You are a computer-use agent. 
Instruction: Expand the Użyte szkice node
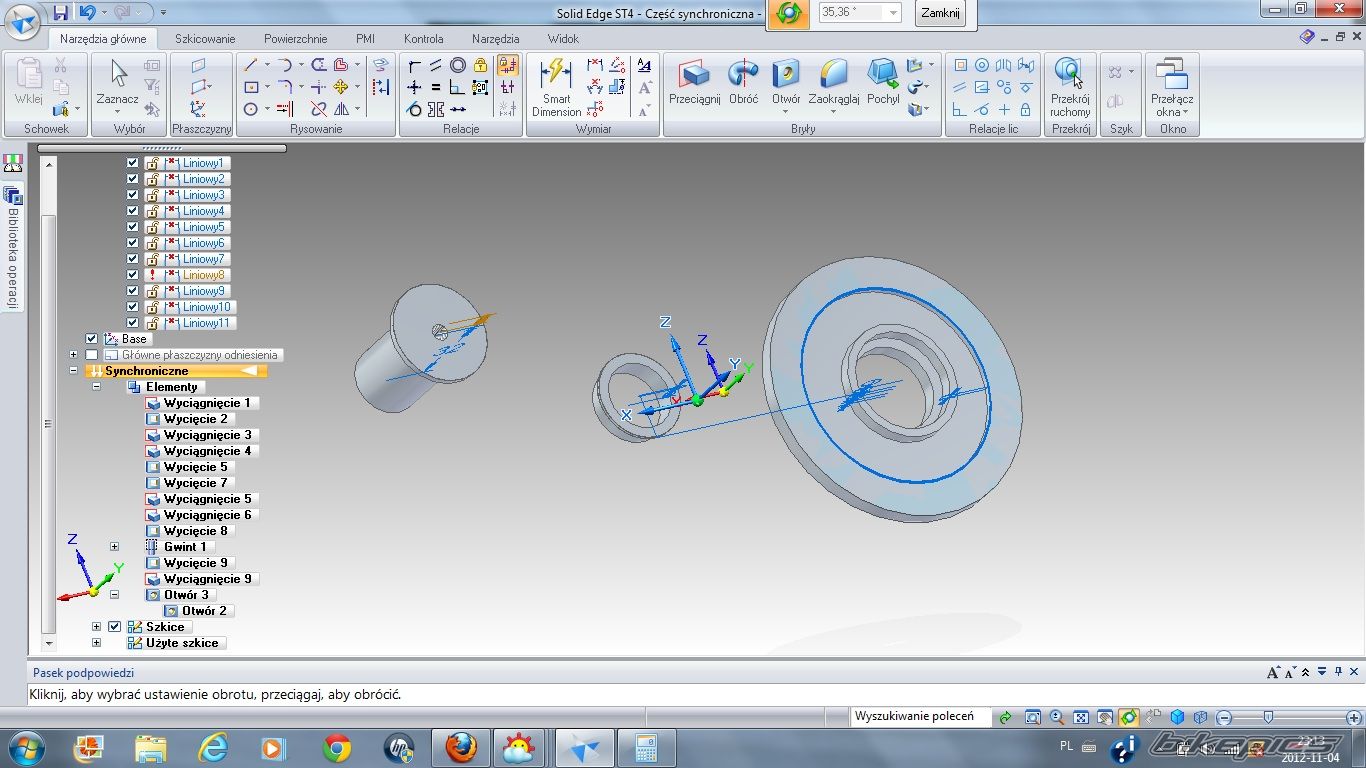[x=96, y=643]
